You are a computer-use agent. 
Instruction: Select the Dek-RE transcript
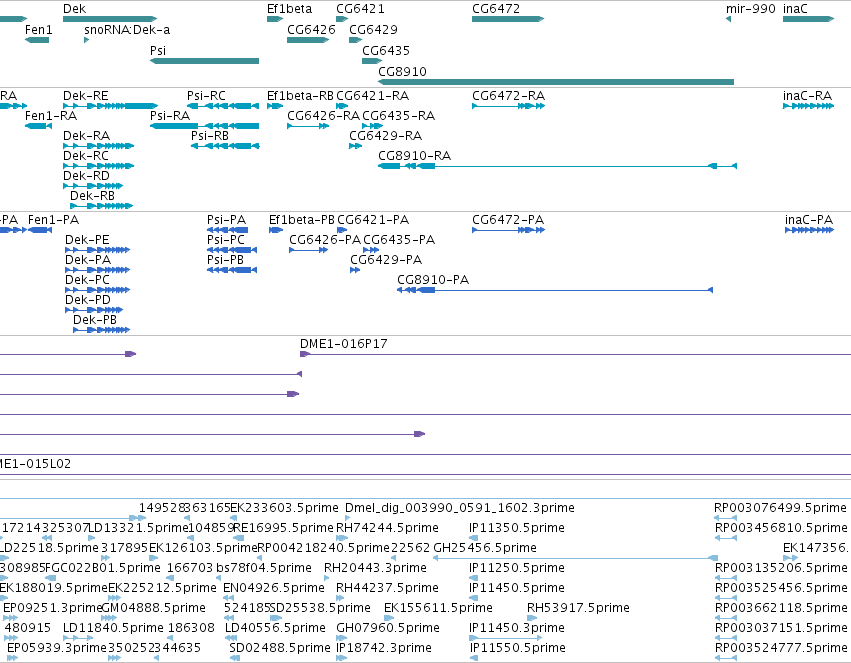[110, 106]
